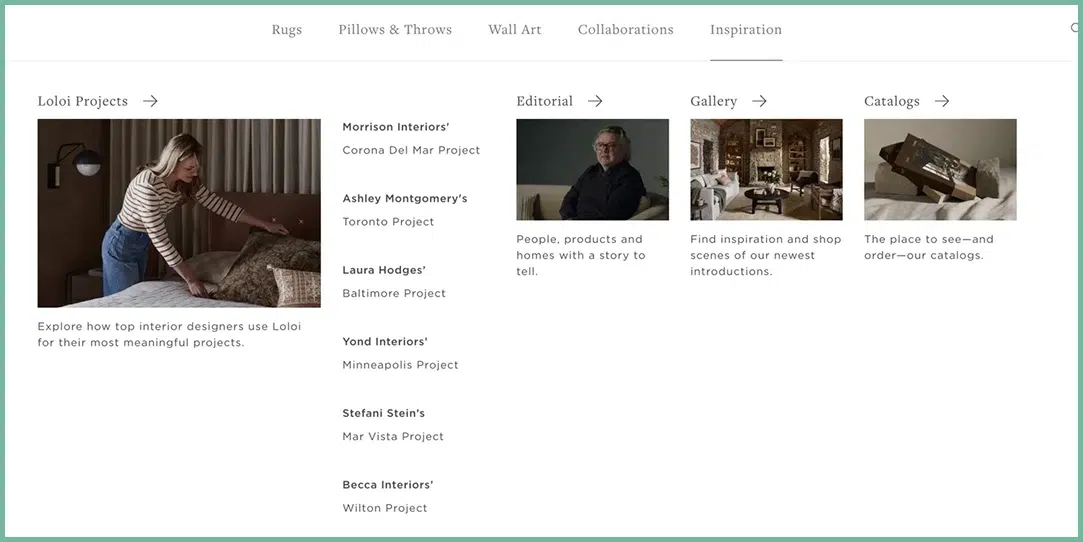Screen dimensions: 1083x542
Task: Click the Gallery living room image
Action: click(x=766, y=170)
